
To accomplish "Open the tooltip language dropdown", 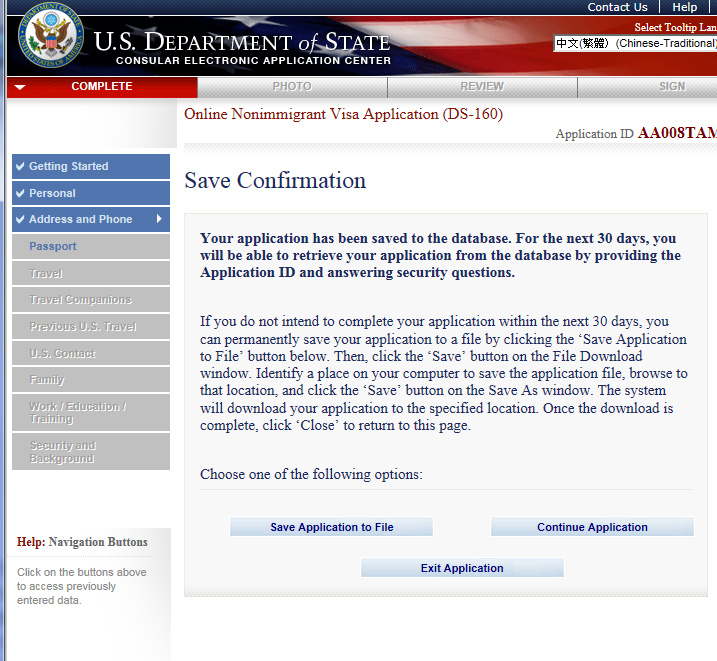I will point(635,43).
